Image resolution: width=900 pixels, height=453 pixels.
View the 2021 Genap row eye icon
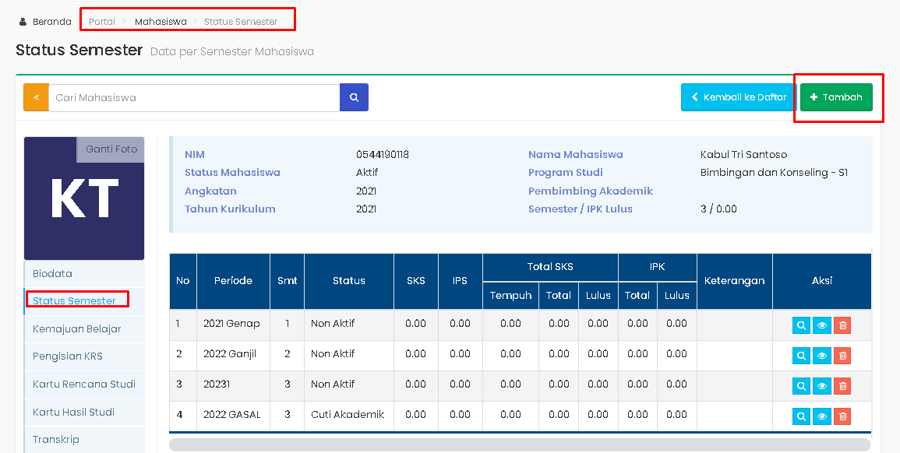[821, 325]
